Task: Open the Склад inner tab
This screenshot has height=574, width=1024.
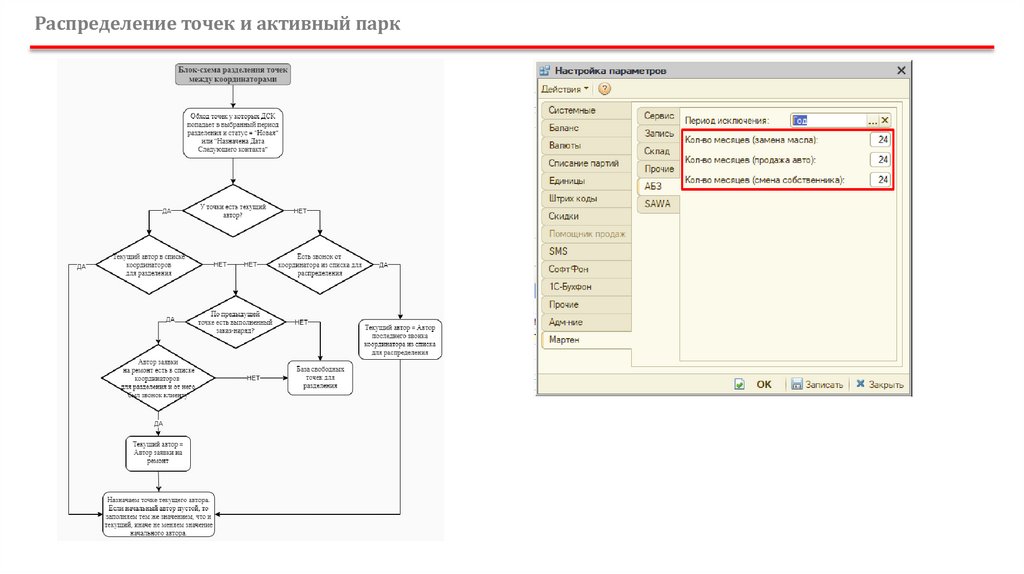Action: (x=658, y=151)
